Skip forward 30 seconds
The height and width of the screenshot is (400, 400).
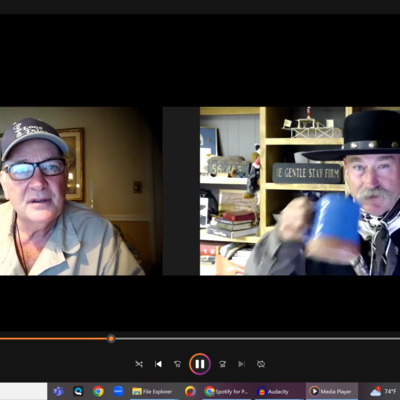click(222, 364)
